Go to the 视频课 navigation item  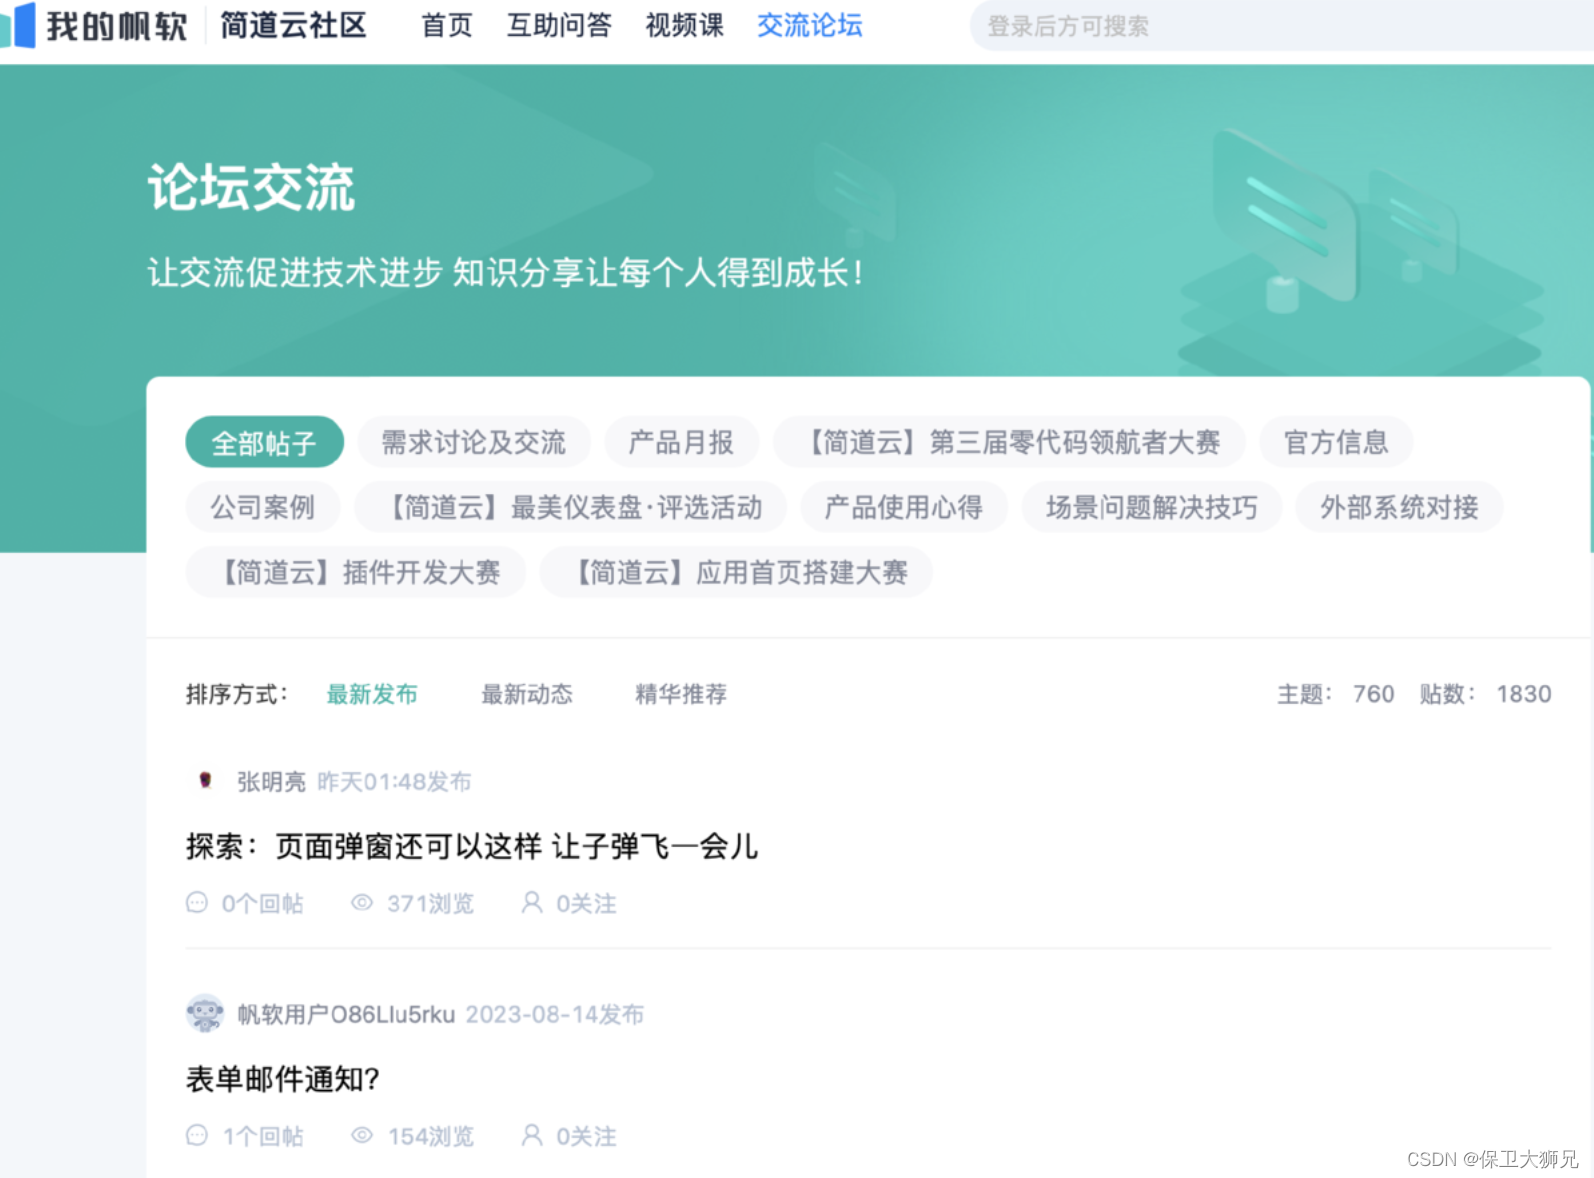pyautogui.click(x=685, y=25)
